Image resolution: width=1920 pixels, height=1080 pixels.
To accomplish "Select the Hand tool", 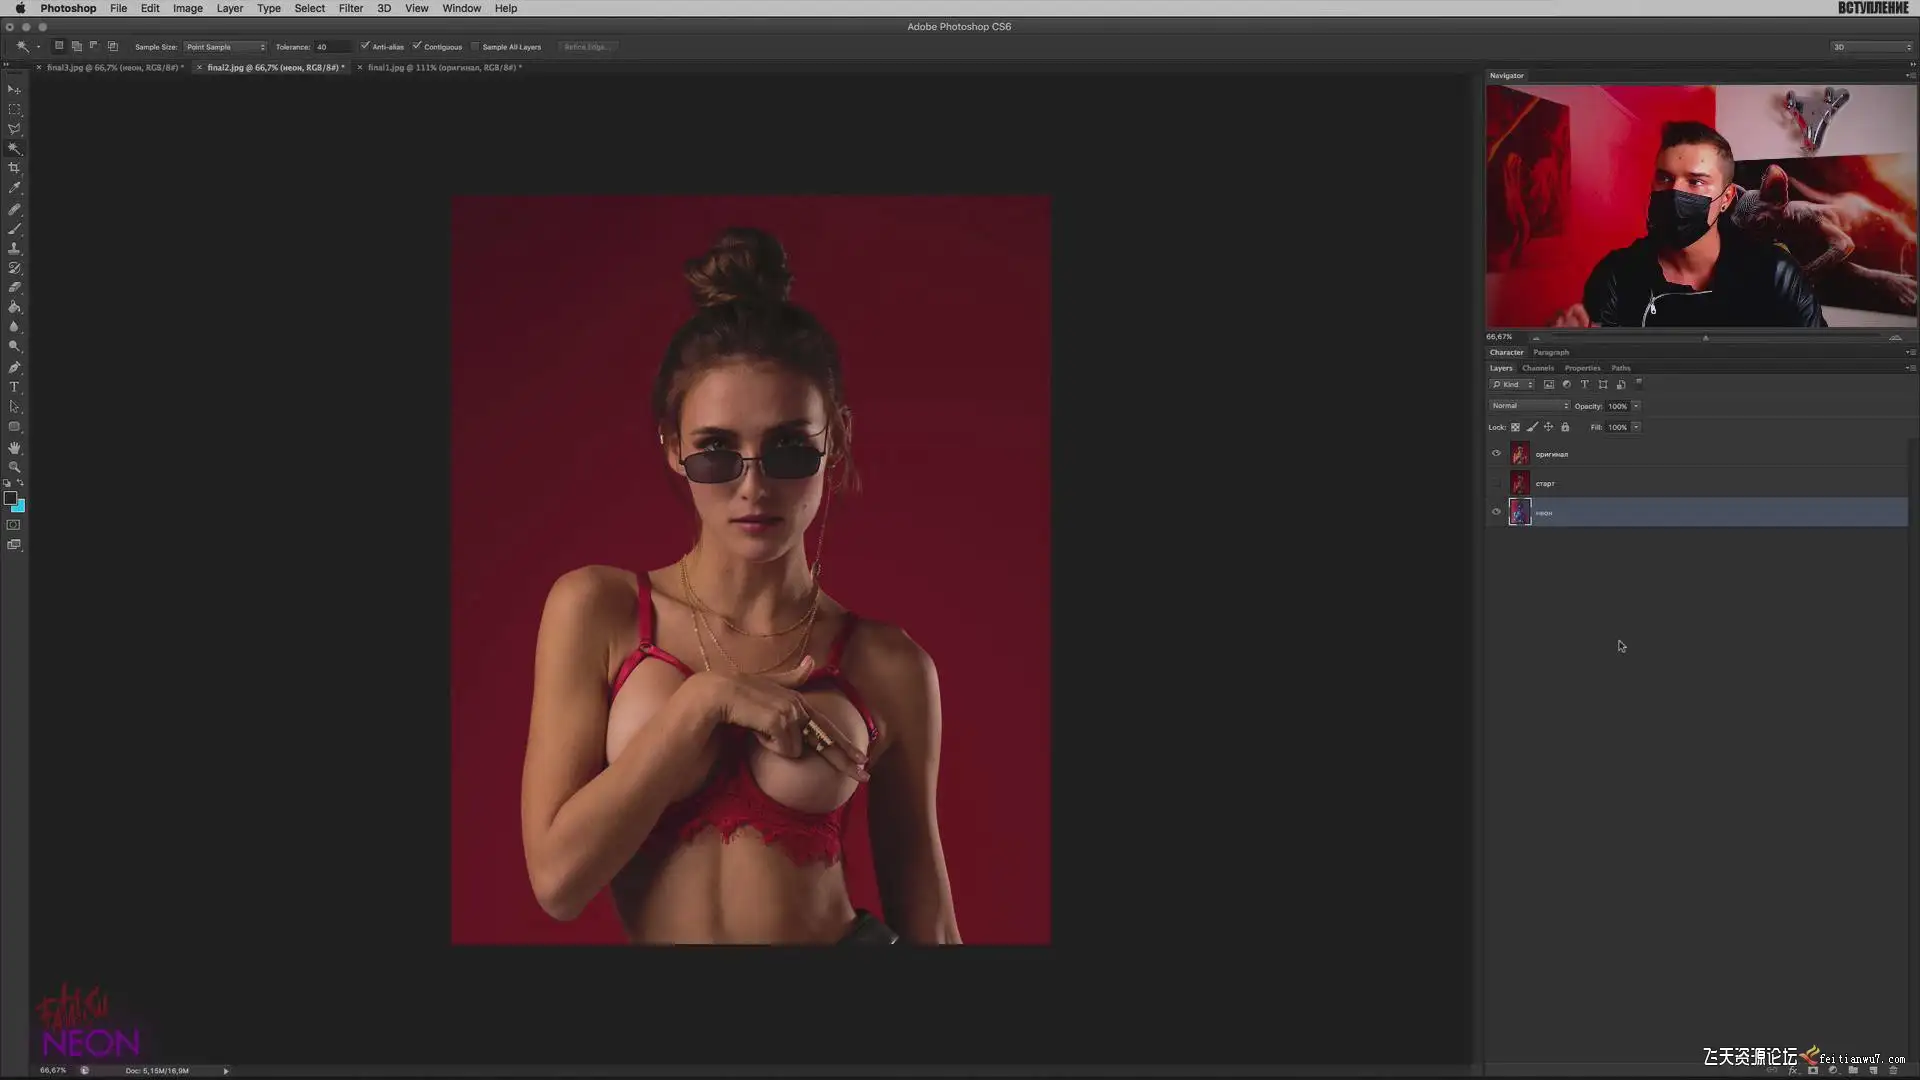I will pyautogui.click(x=14, y=447).
